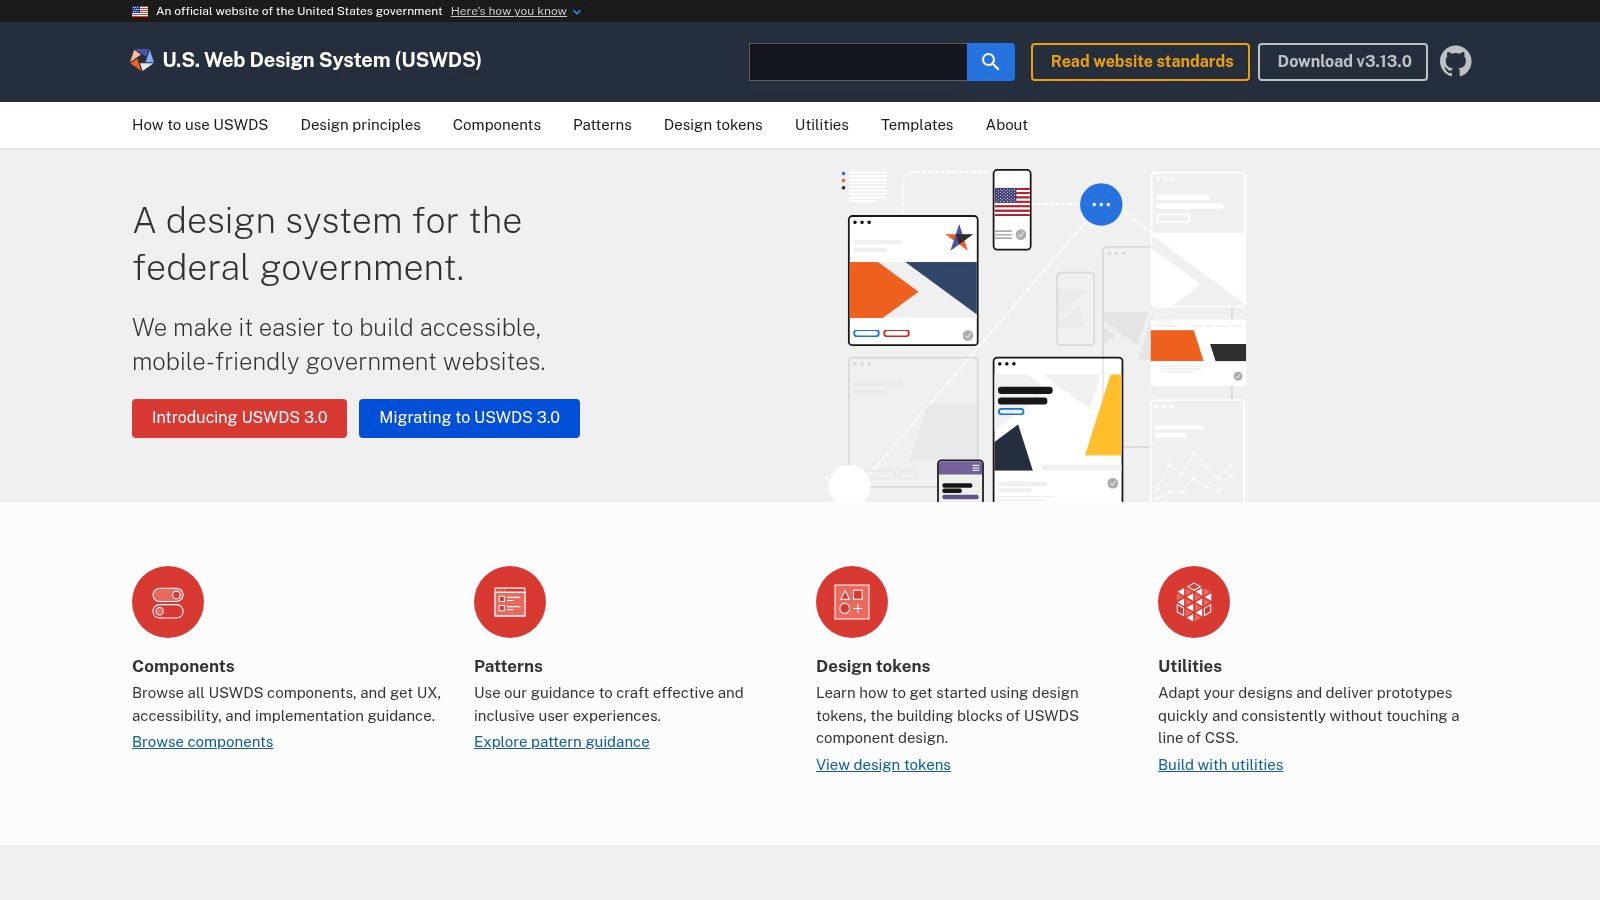Select How to use USWDS in navigation
The height and width of the screenshot is (900, 1600).
tap(200, 125)
